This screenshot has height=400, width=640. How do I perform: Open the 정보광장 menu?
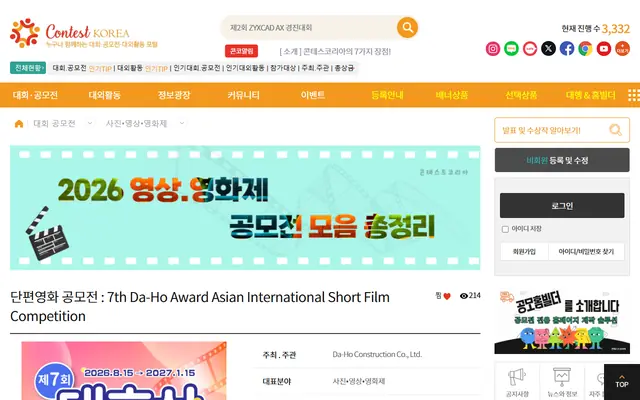(x=174, y=95)
